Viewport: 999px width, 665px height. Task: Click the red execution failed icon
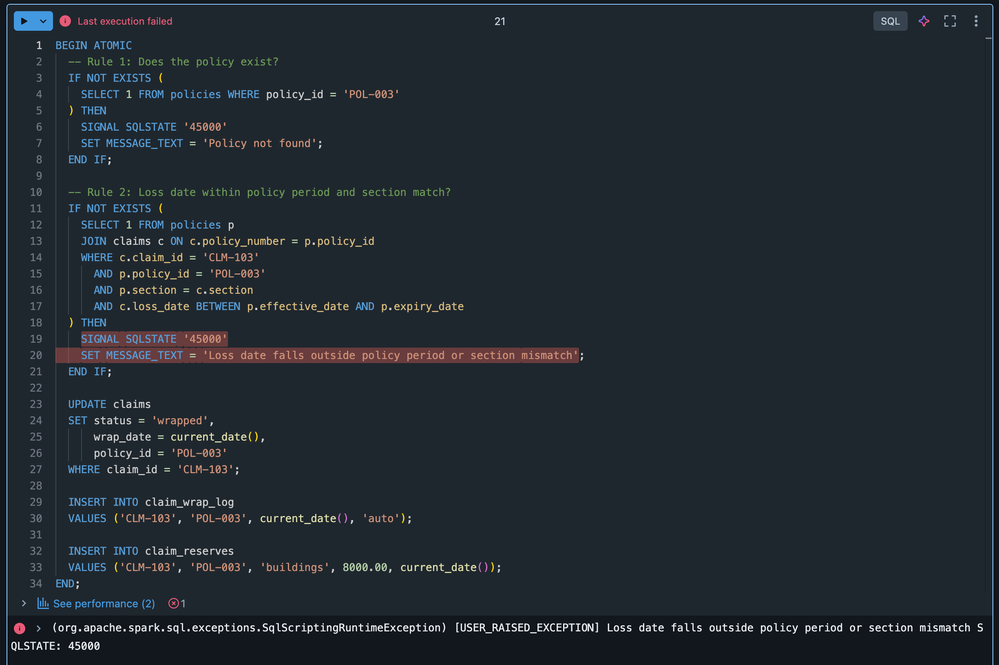[65, 21]
